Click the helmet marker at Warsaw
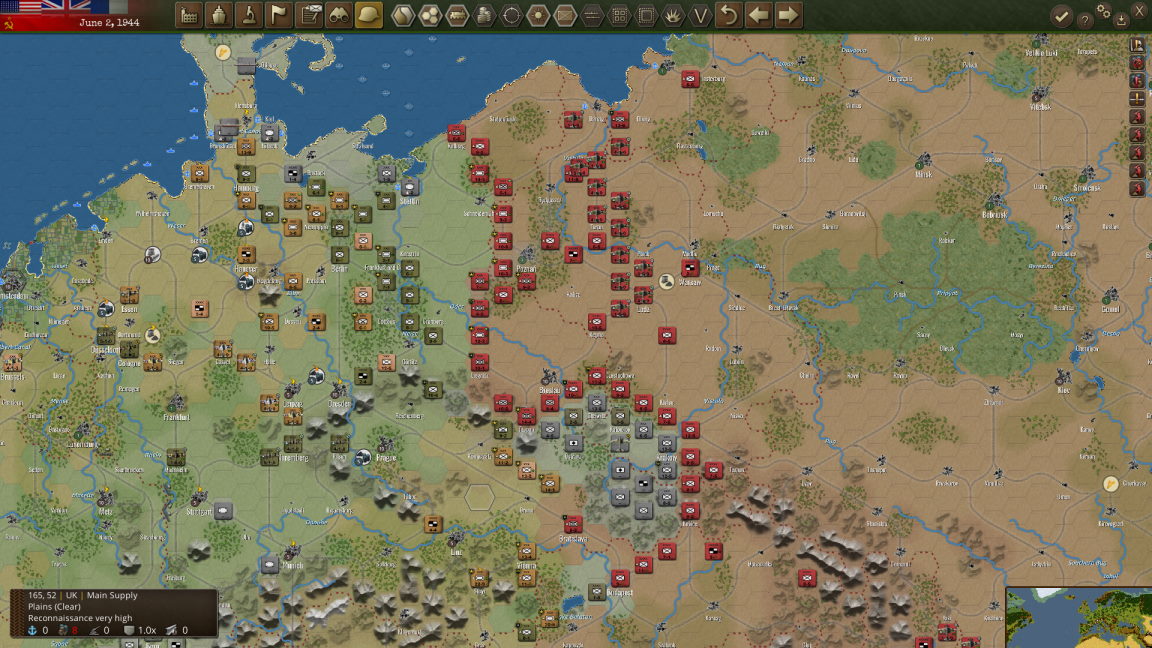This screenshot has height=648, width=1152. pyautogui.click(x=666, y=281)
